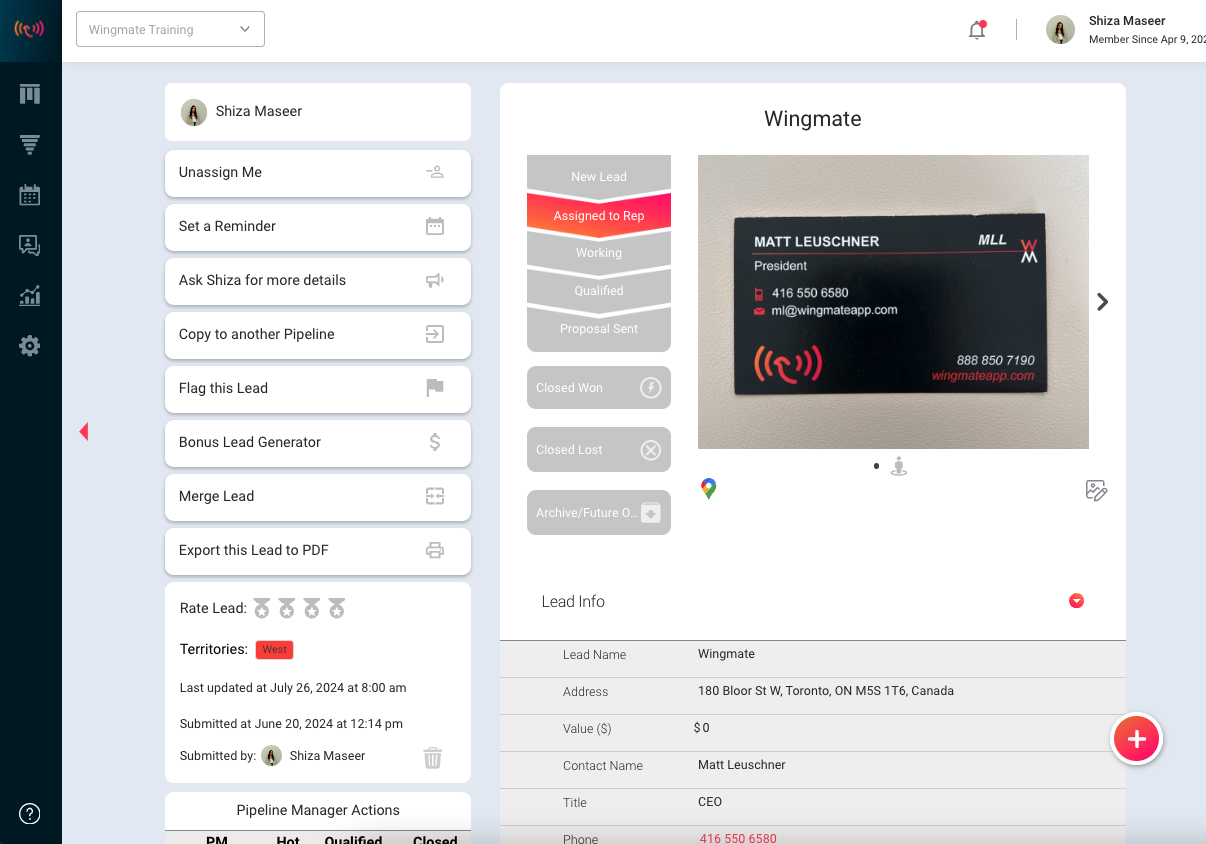Click the red floating plus button
The image size is (1206, 844).
click(1137, 739)
